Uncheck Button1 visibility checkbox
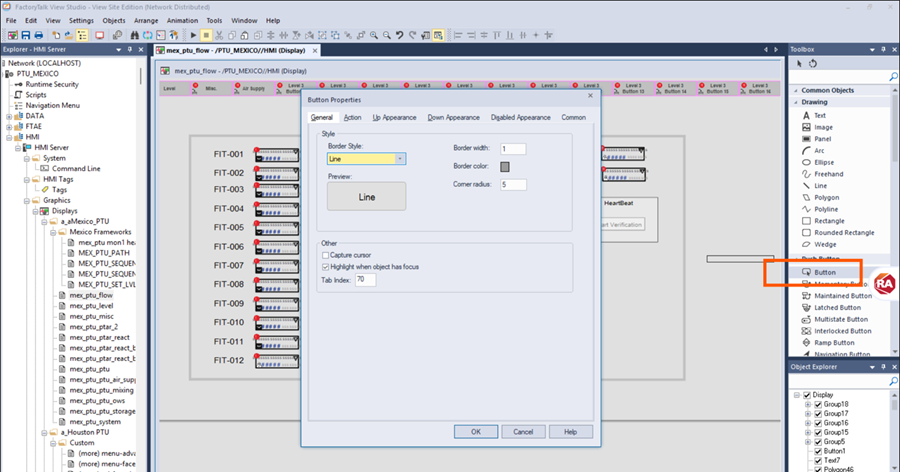Viewport: 900px width, 472px height. (x=818, y=451)
